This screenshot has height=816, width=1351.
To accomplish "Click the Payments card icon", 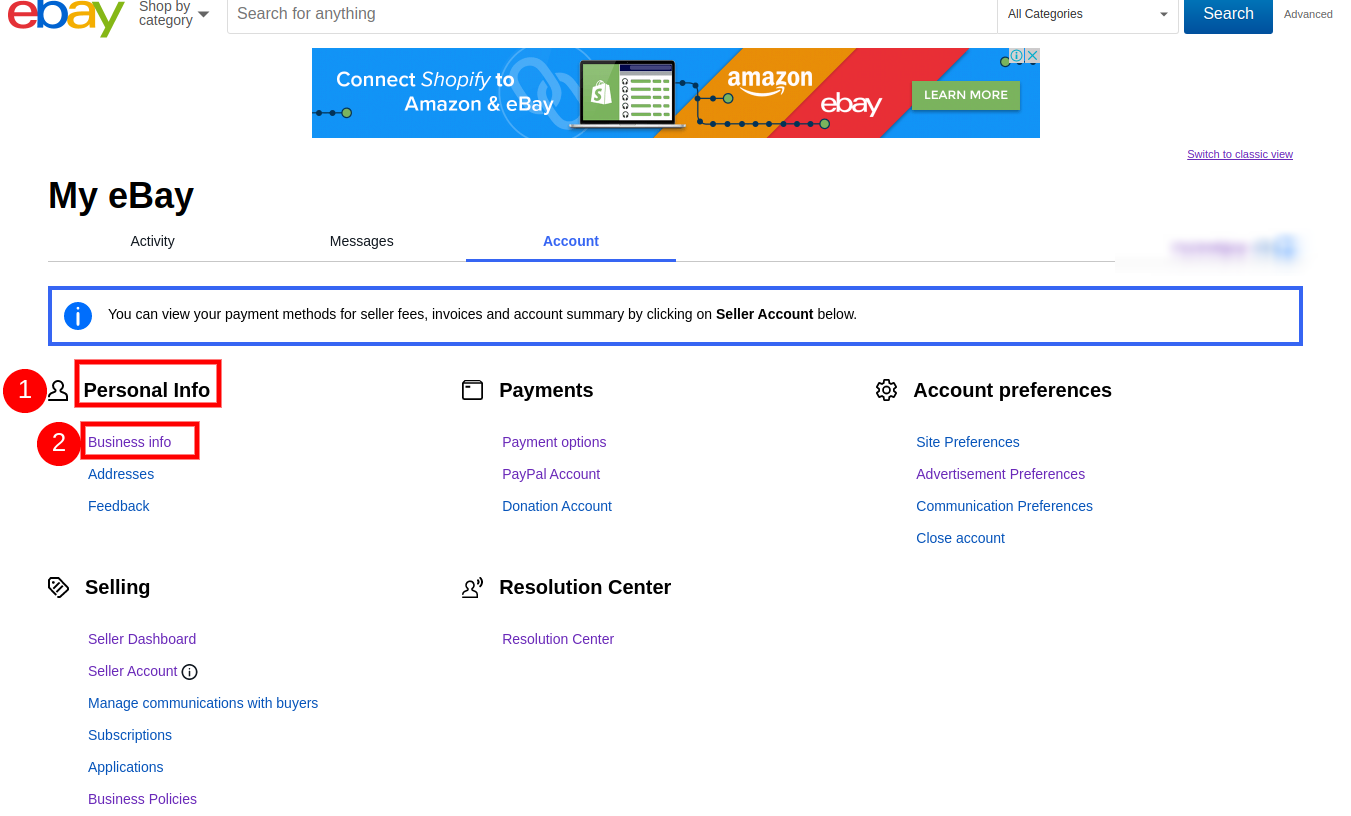I will (x=472, y=390).
